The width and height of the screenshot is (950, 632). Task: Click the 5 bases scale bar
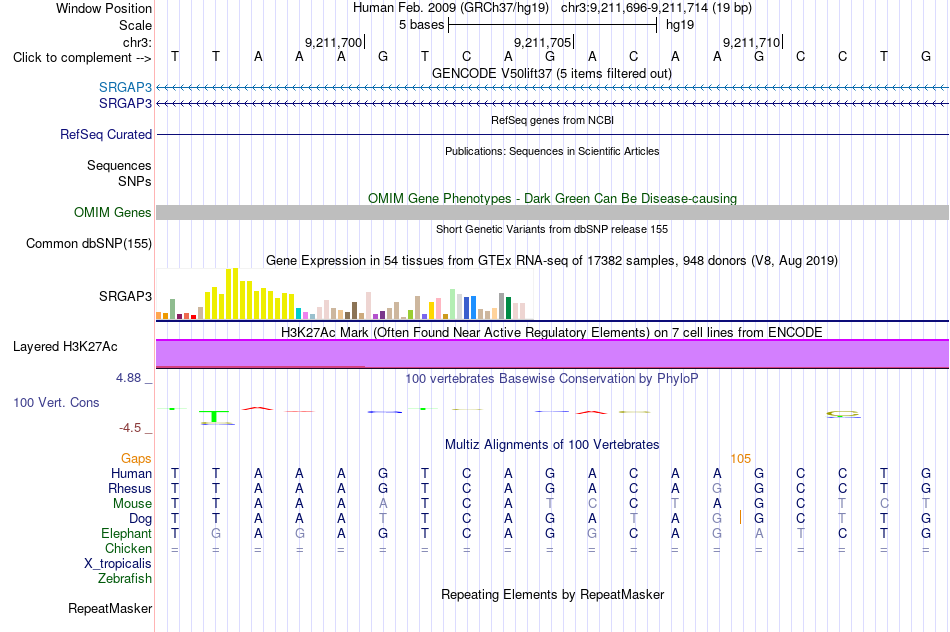(552, 25)
